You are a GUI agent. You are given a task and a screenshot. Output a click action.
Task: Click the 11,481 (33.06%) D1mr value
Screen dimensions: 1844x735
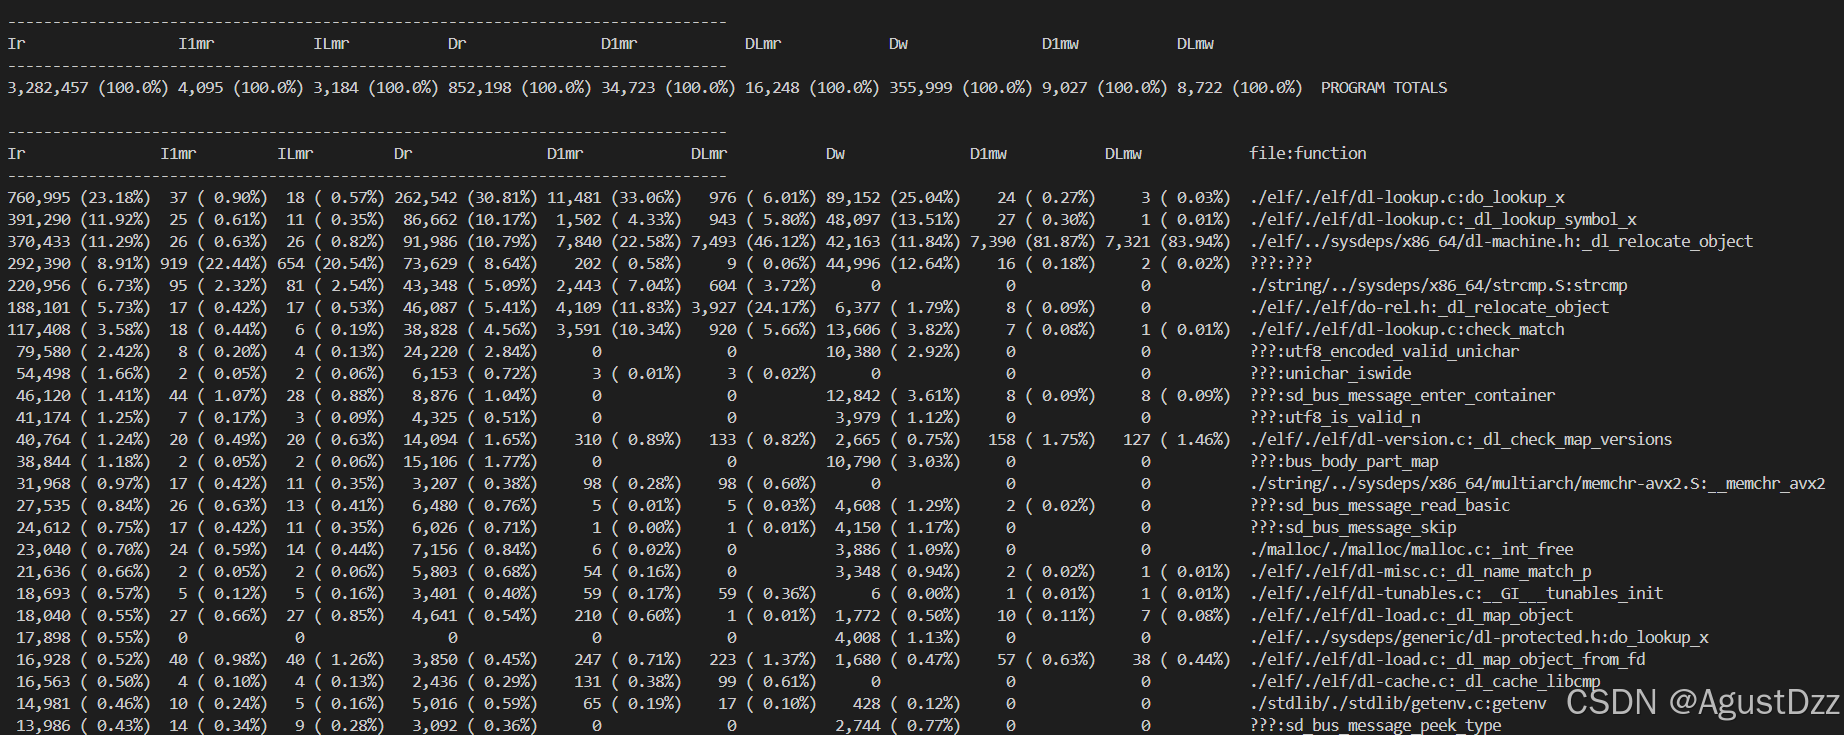tap(614, 198)
